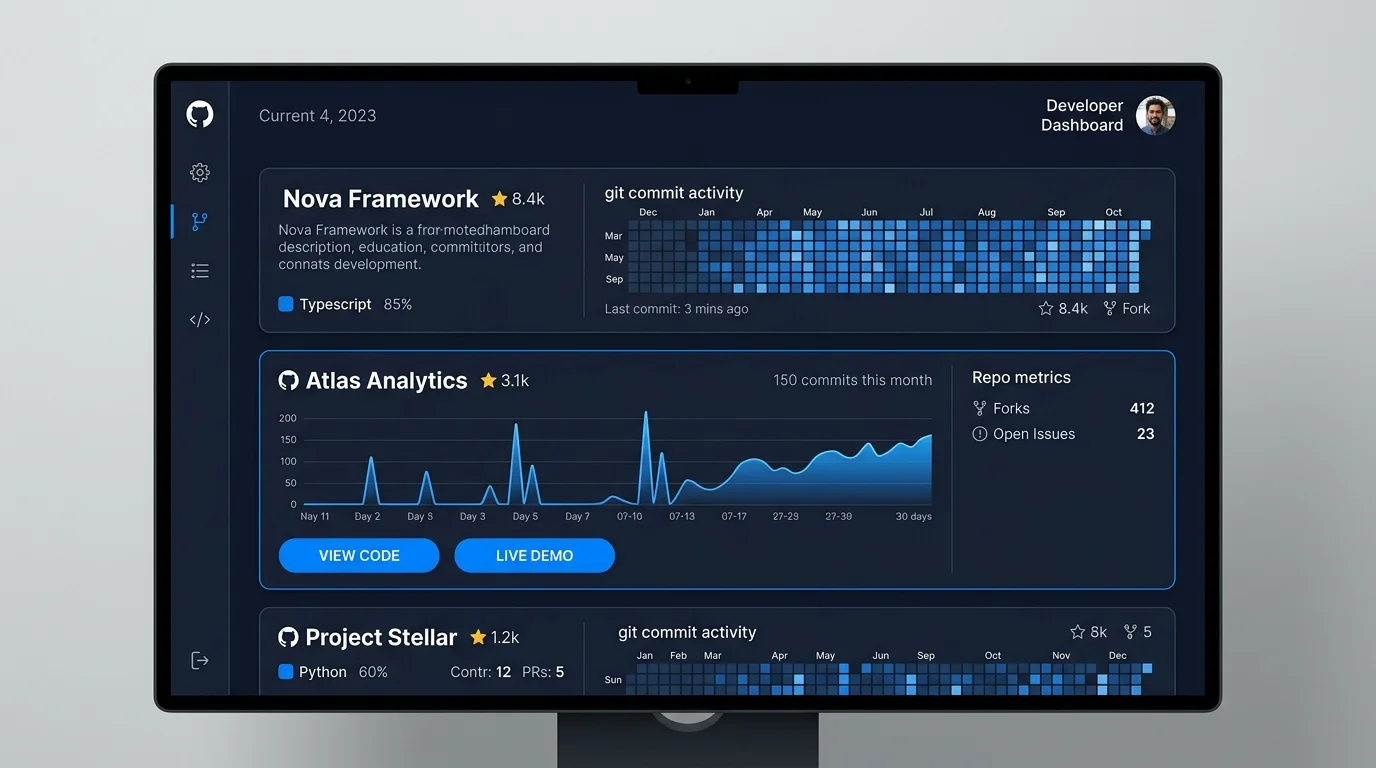Click the Repo metrics heading

point(1021,377)
